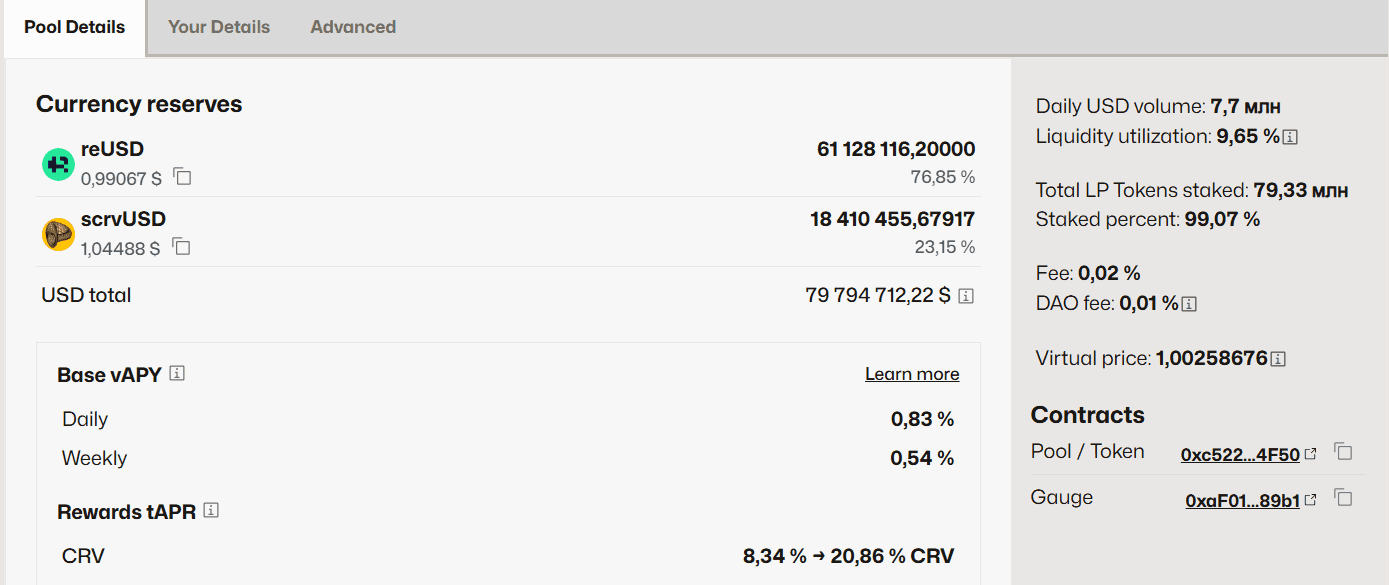Screen dimensions: 1389x585
Task: Open Liquidity utilization info icon
Action: coord(1290,137)
